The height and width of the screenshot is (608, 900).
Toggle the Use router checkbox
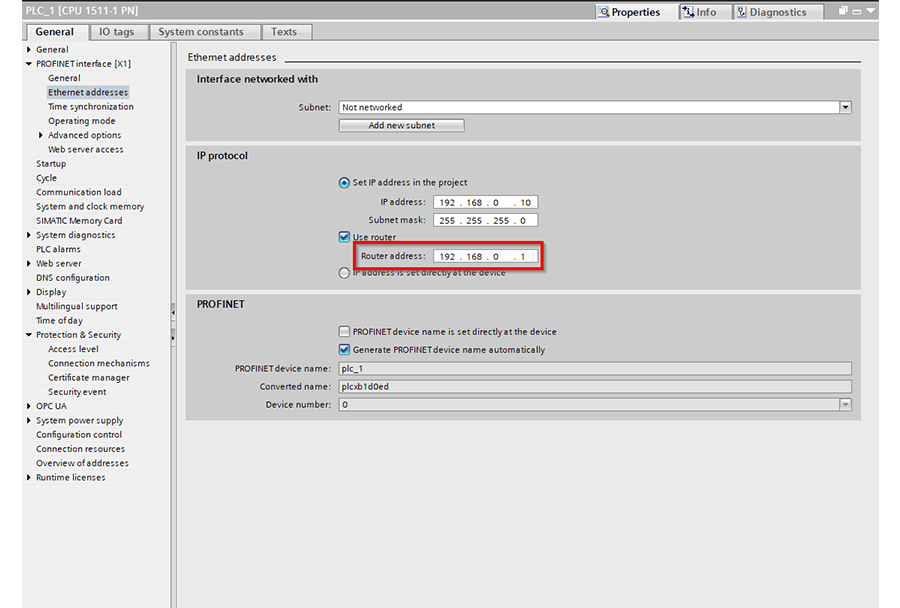click(344, 237)
